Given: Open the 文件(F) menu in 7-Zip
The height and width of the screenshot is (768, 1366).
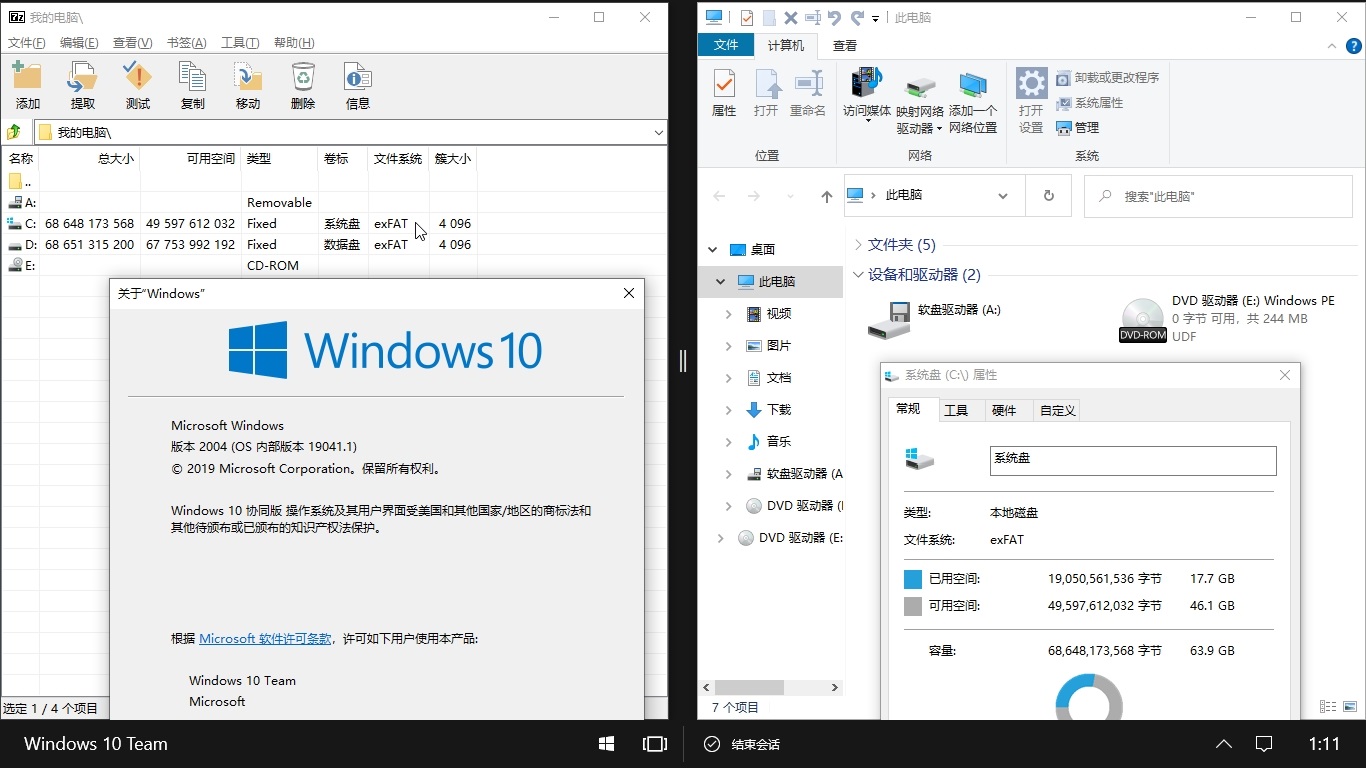Looking at the screenshot, I should pos(27,43).
